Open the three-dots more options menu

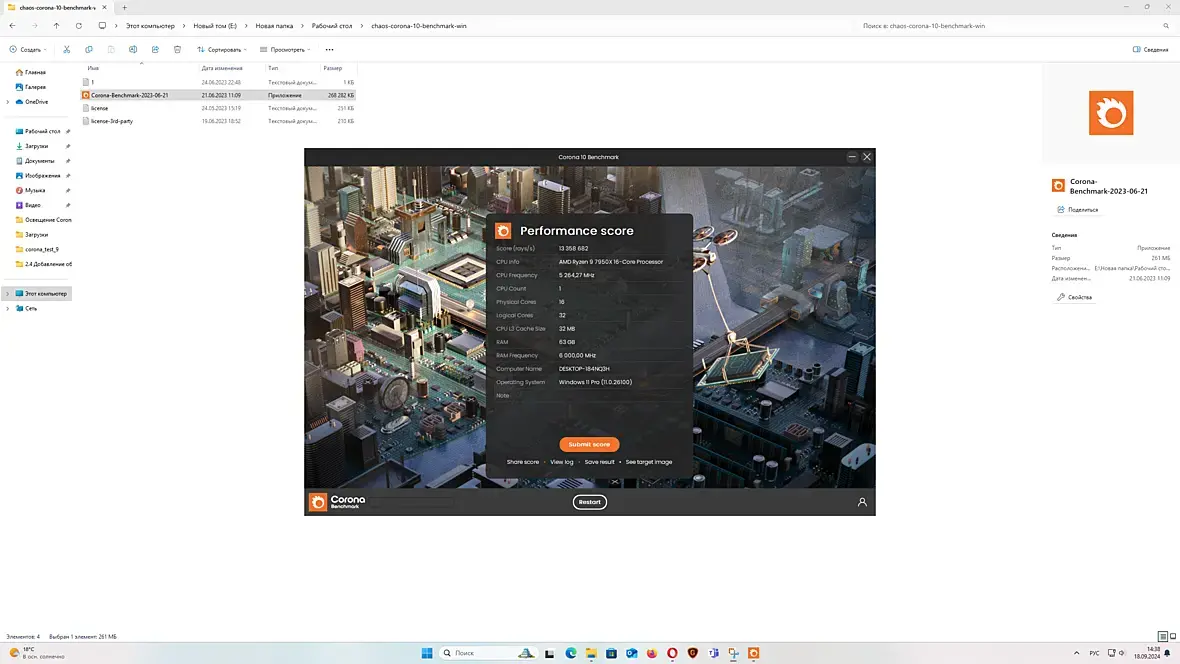[x=329, y=50]
